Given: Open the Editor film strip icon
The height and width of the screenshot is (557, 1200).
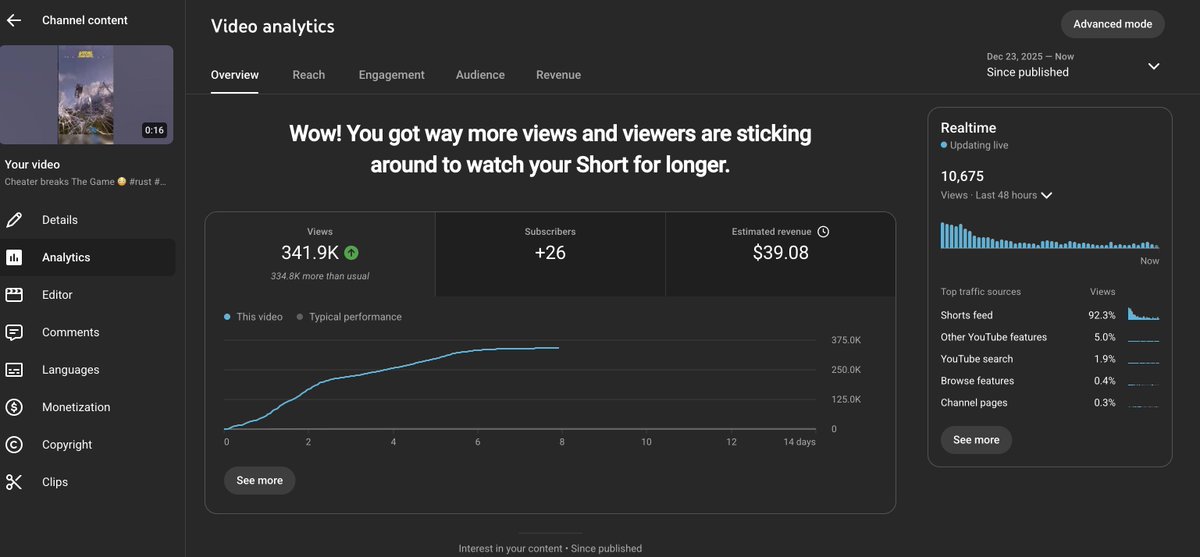Looking at the screenshot, I should [x=14, y=295].
